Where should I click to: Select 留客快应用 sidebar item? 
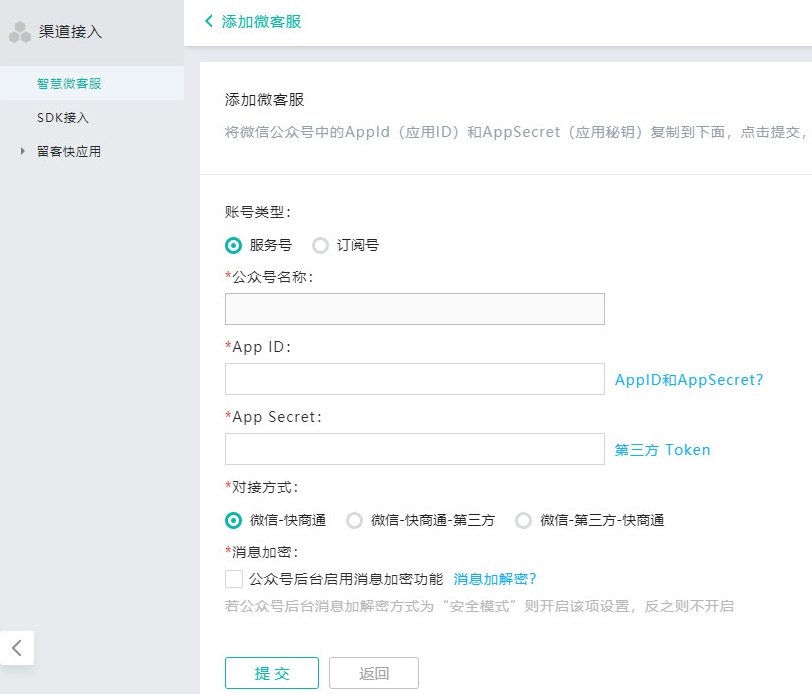coord(69,152)
